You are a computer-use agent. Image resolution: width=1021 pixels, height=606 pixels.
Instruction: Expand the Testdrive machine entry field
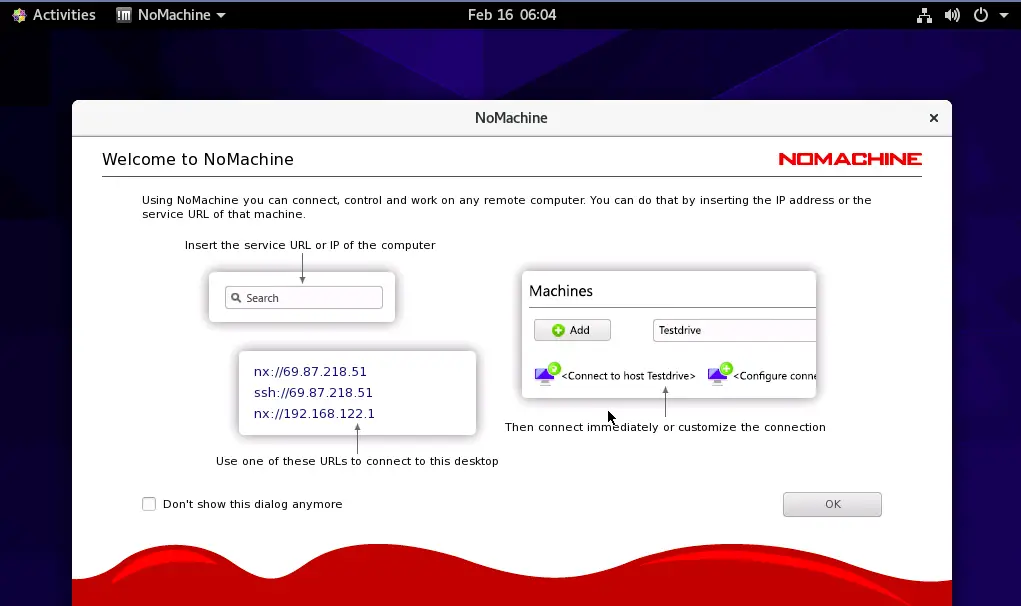coord(740,330)
